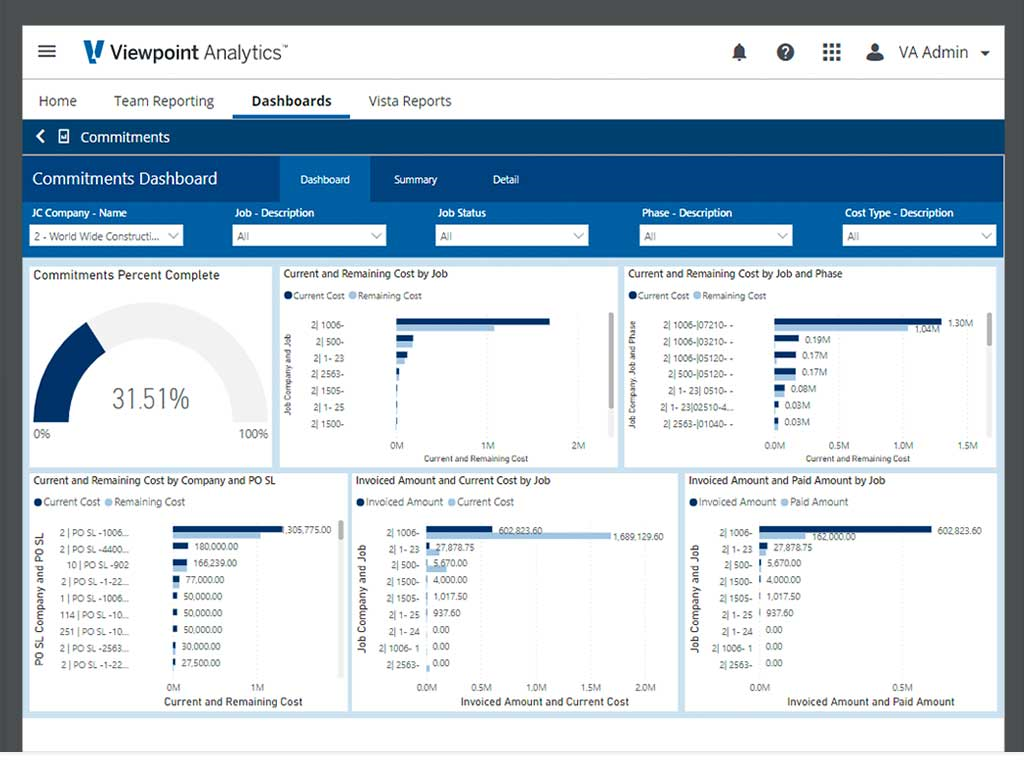The image size is (1024, 768).
Task: Click the Viewpoint Analytics logo
Action: (x=186, y=52)
